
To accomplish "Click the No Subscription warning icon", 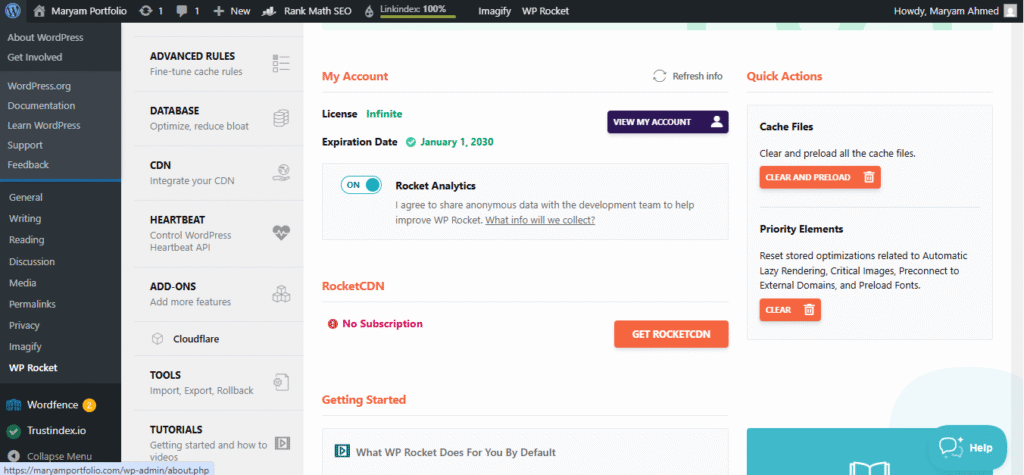I will (332, 324).
